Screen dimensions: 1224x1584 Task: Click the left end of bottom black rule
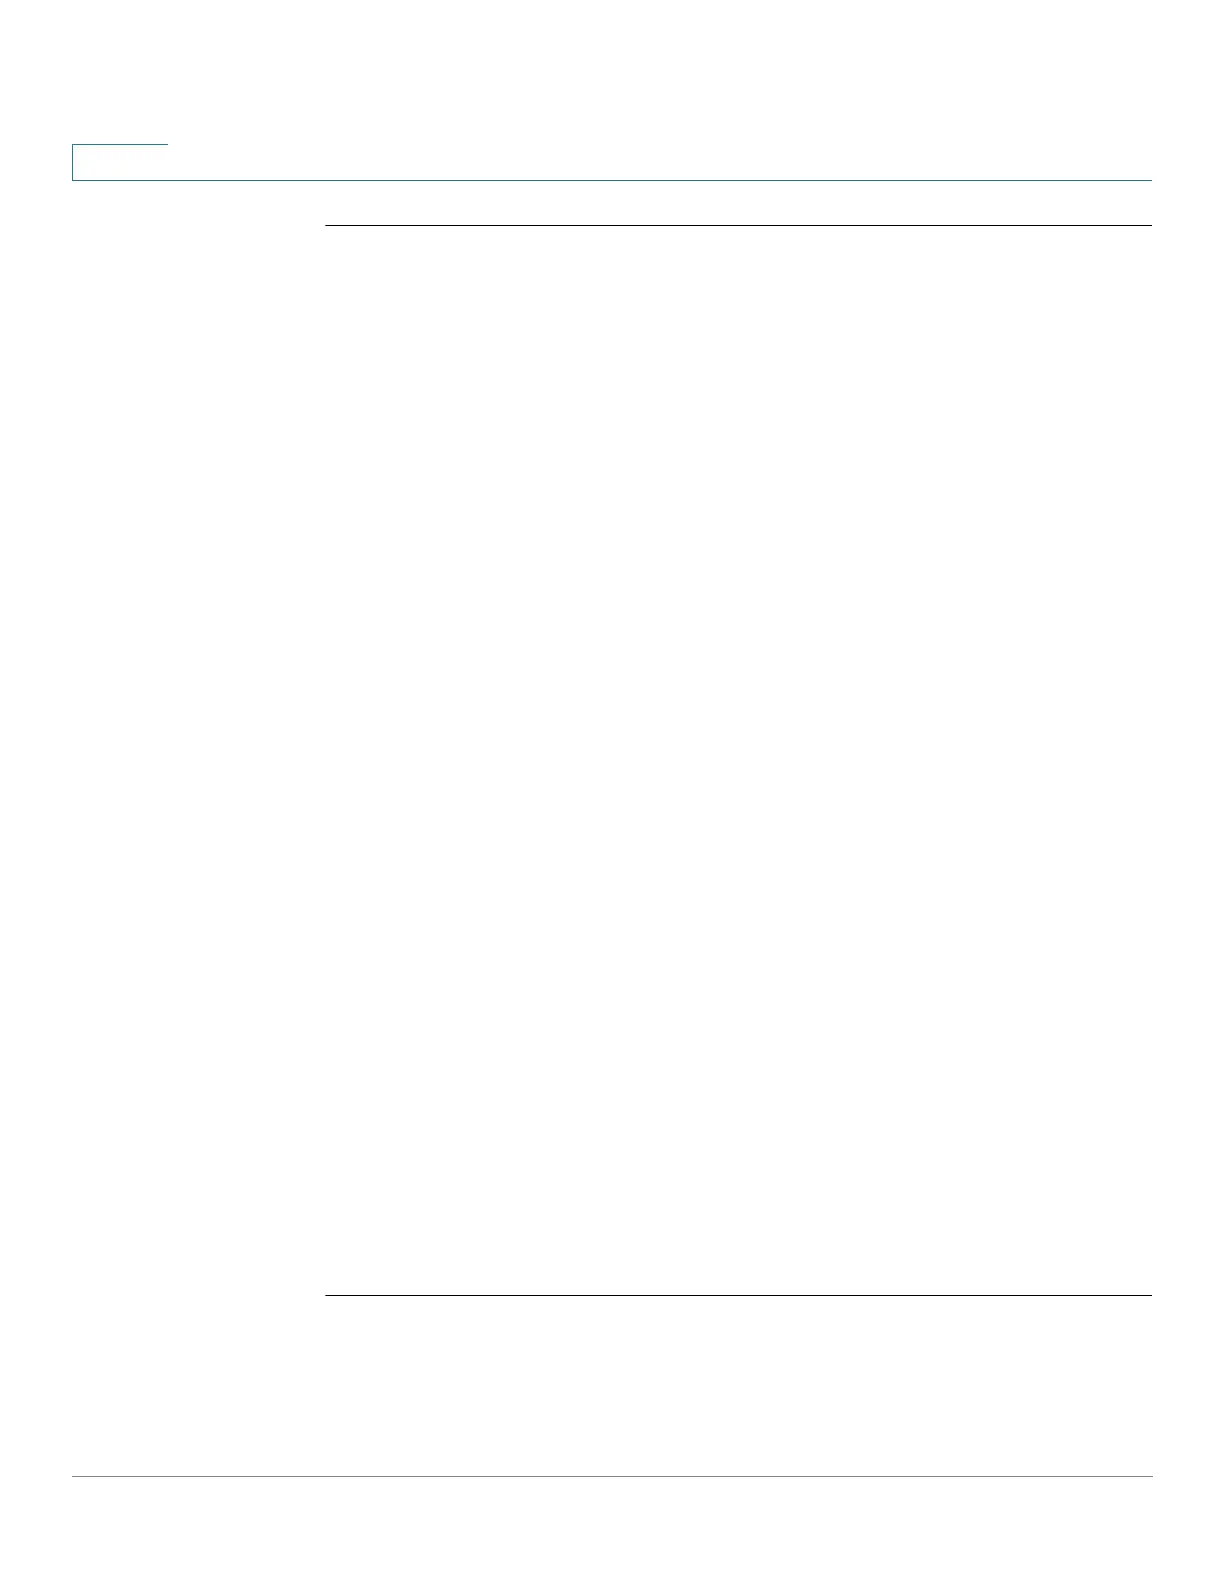(329, 1296)
